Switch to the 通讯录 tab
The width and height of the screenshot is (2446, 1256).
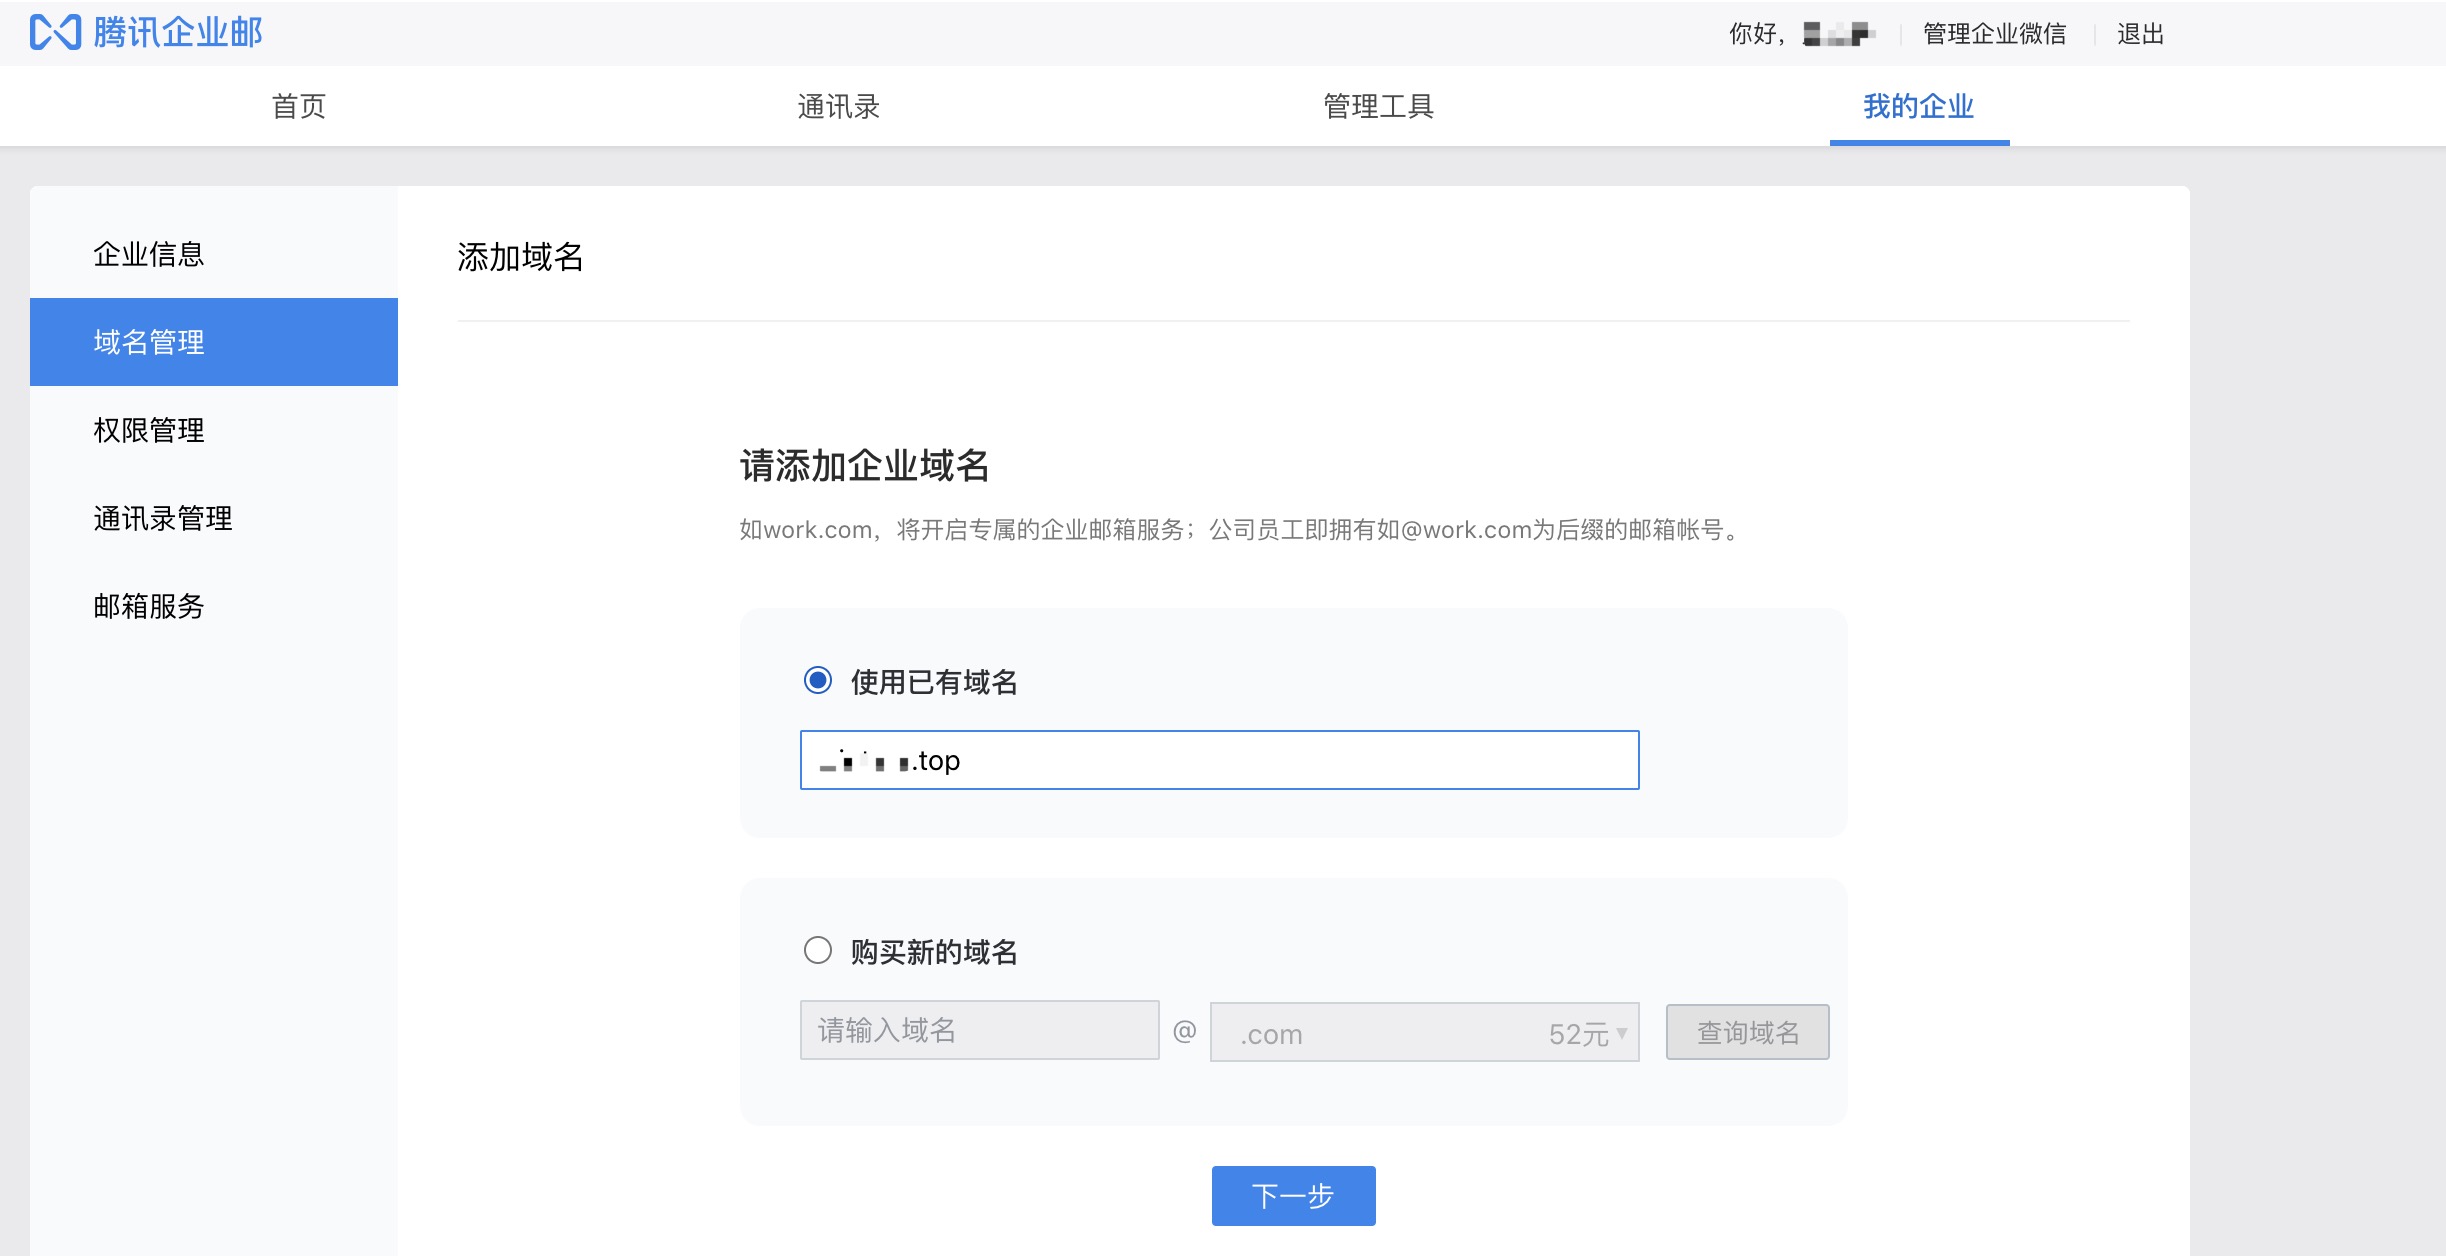(837, 106)
